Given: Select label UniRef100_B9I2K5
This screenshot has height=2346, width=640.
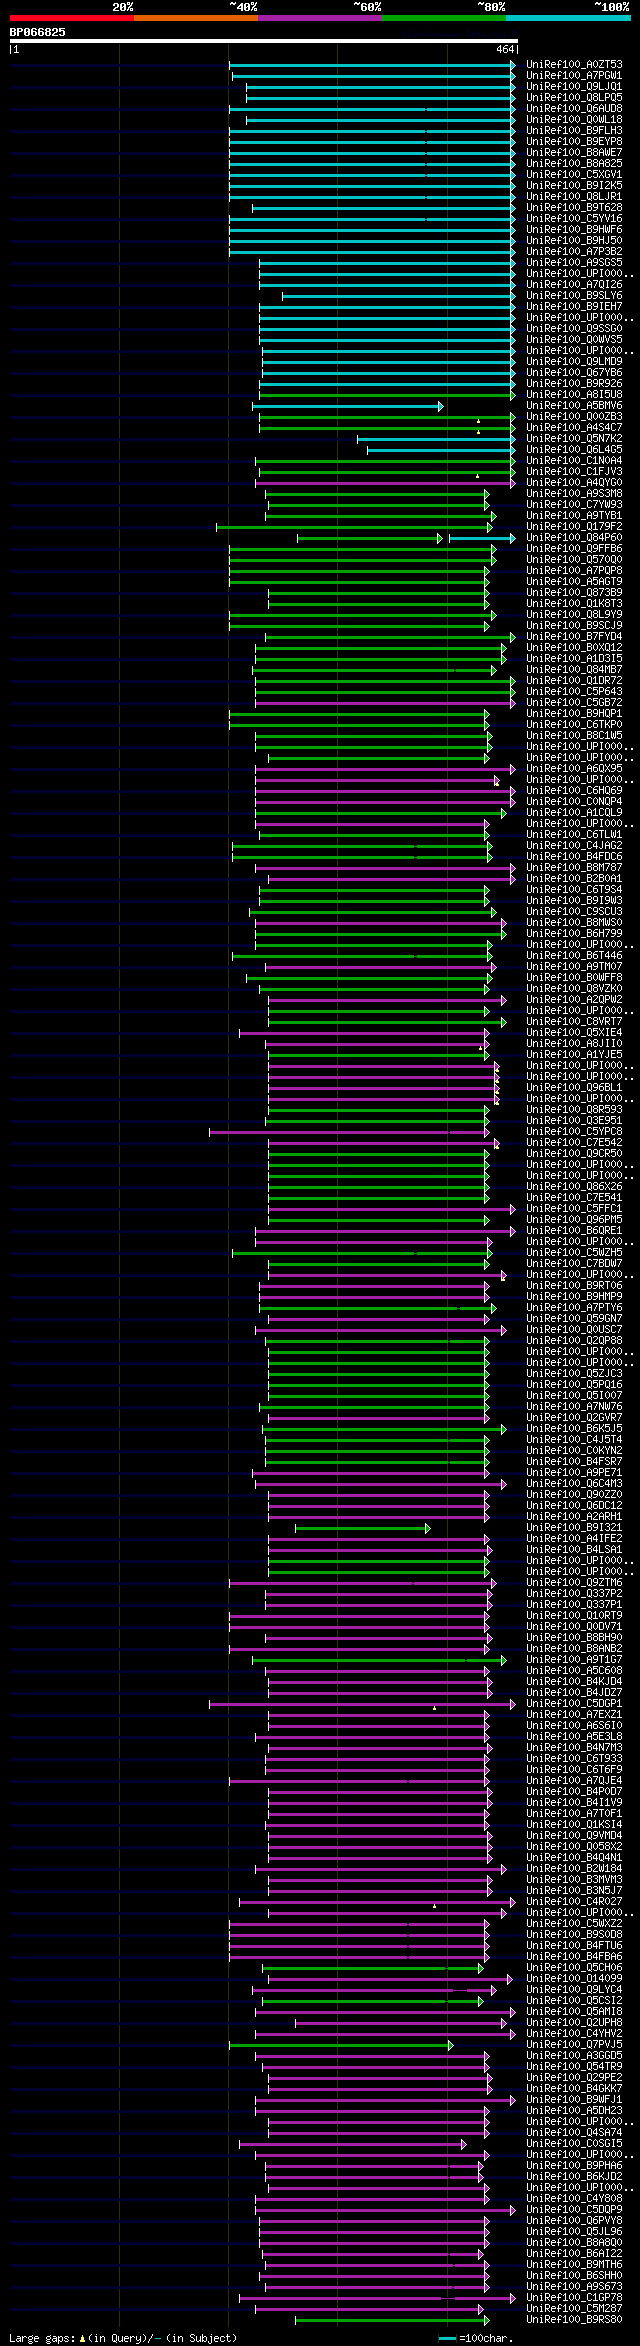Looking at the screenshot, I should pos(574,186).
